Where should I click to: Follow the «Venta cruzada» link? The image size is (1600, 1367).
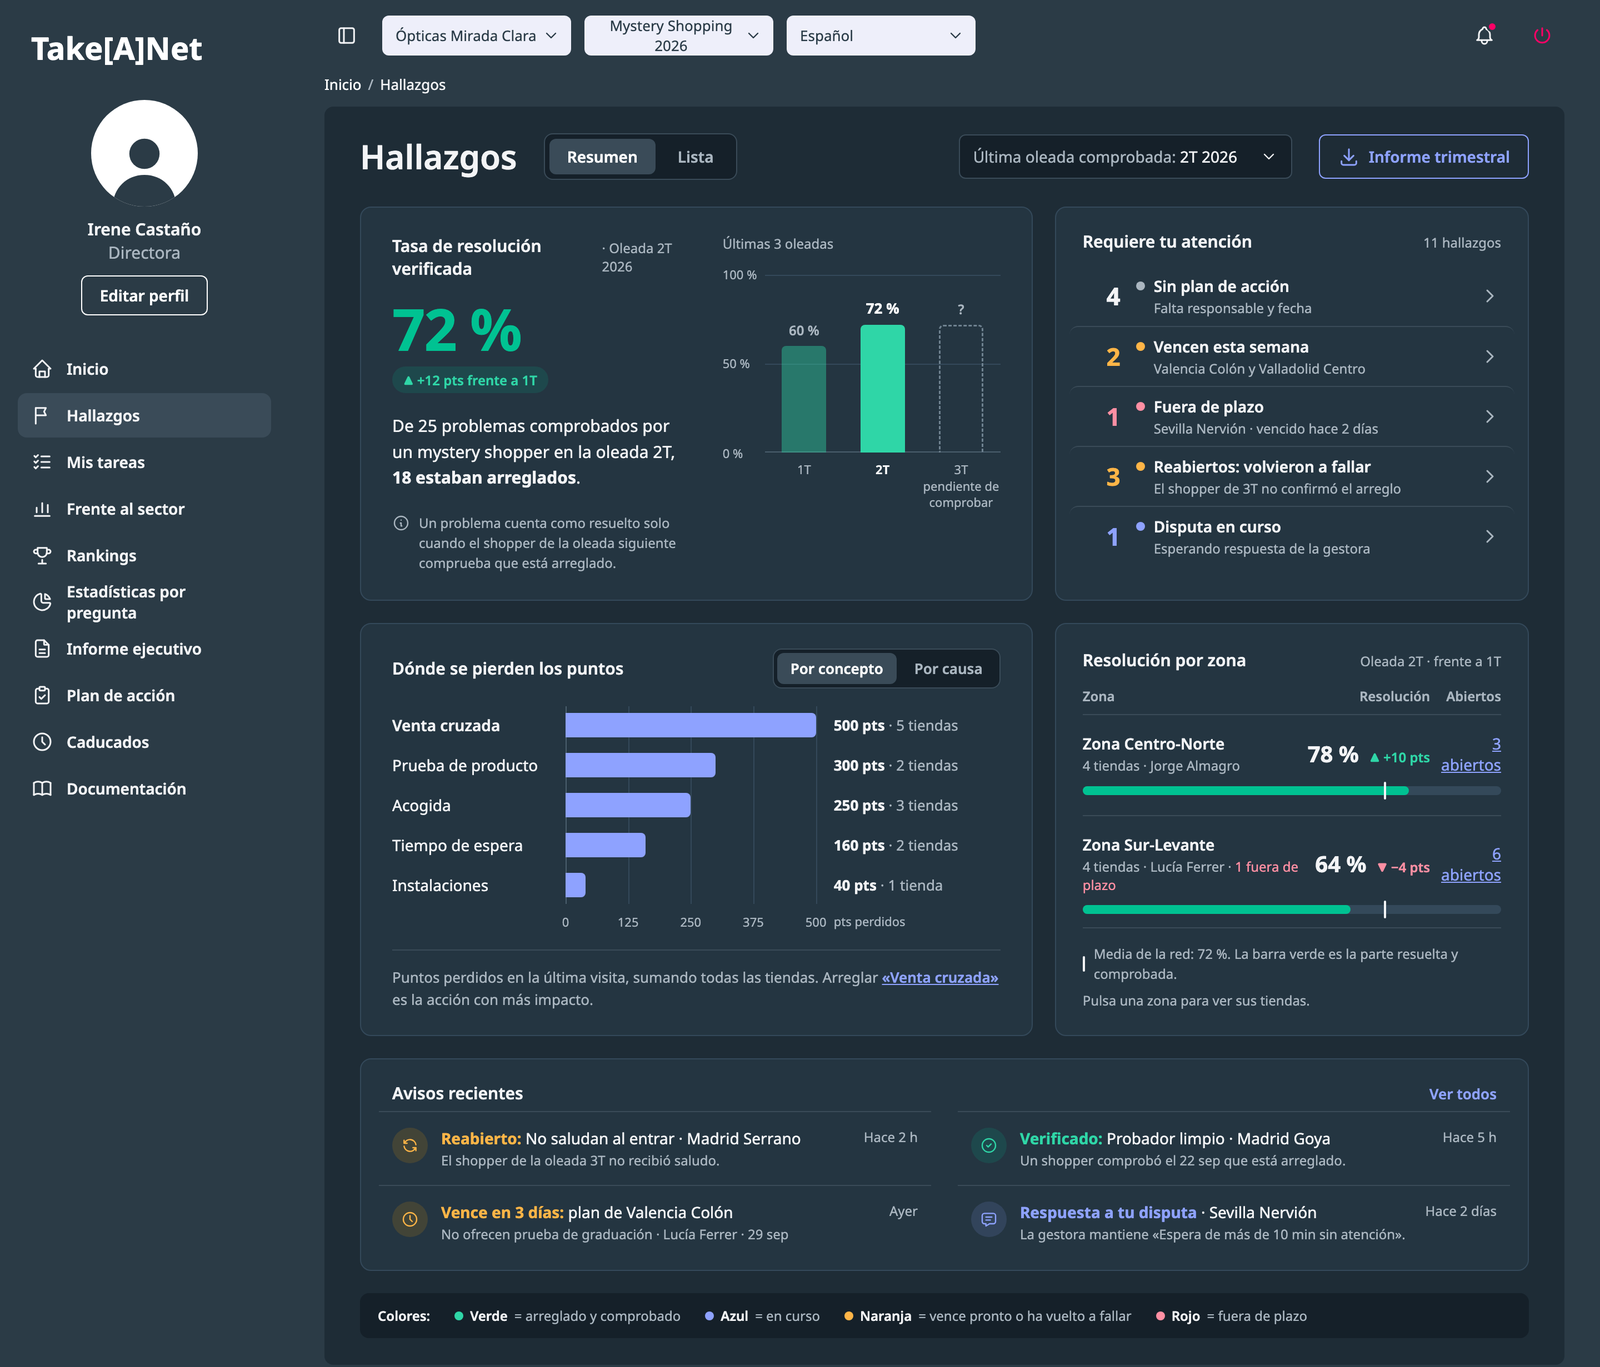(x=940, y=978)
